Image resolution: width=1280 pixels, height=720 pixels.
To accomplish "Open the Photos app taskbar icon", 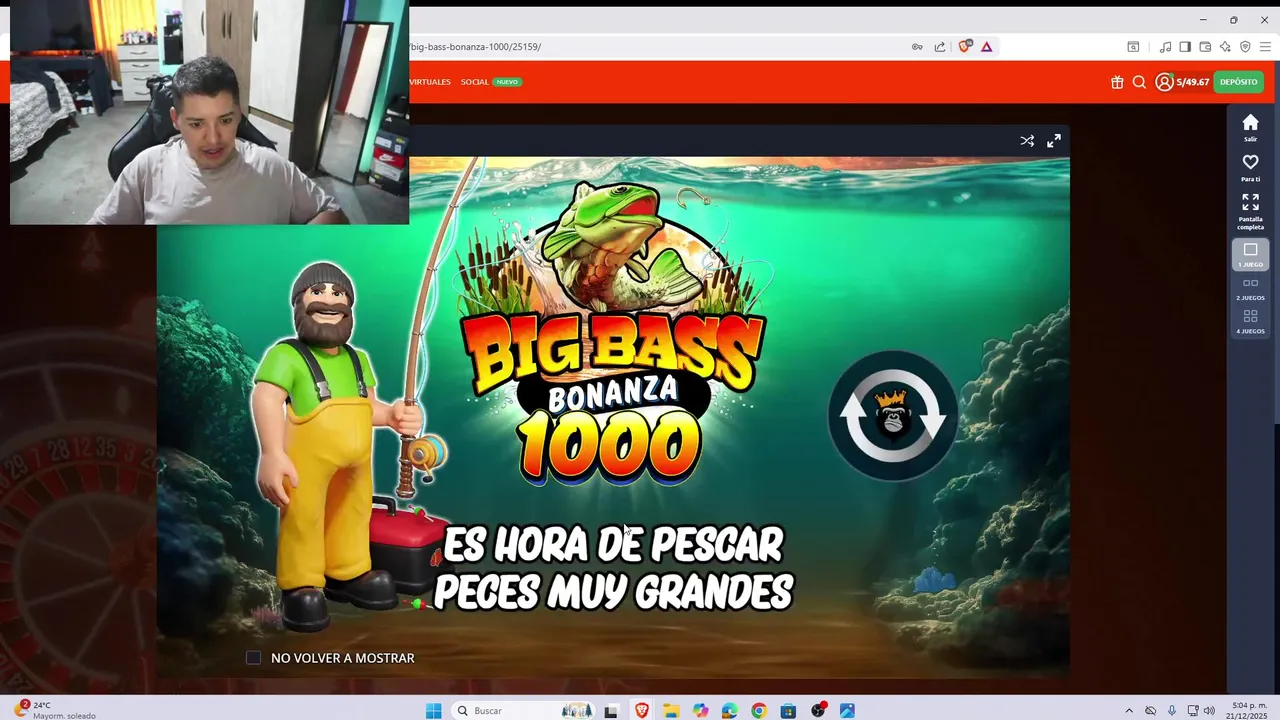I will (847, 711).
